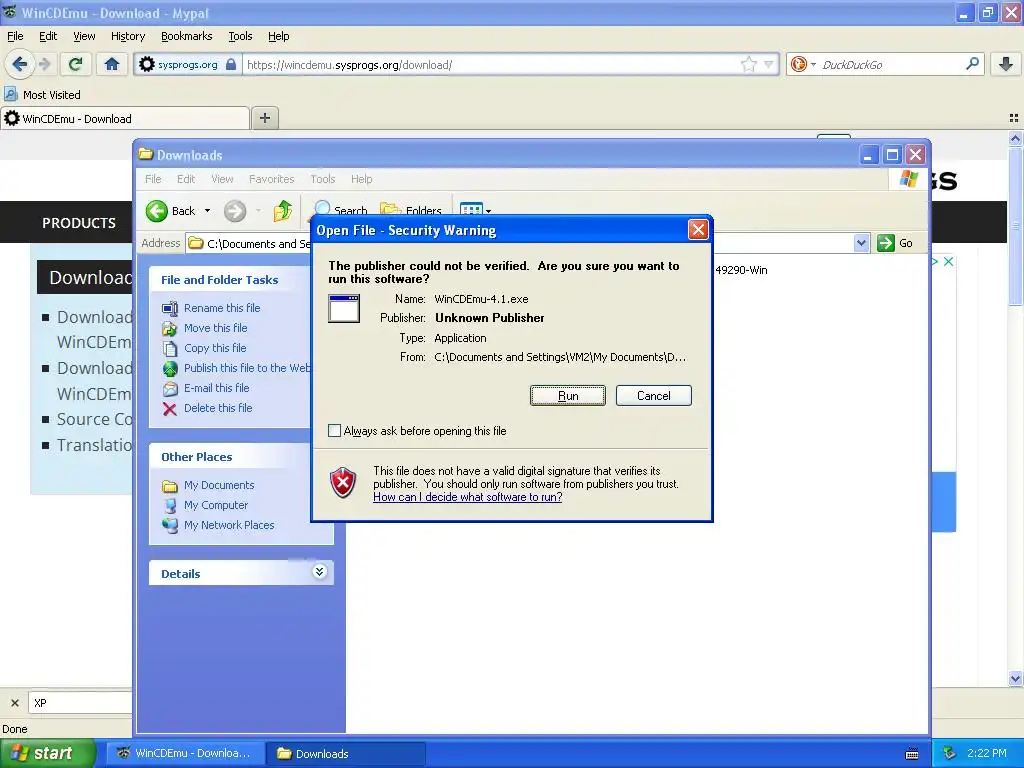The height and width of the screenshot is (768, 1024).
Task: Click Back in the Downloads window
Action: [x=171, y=211]
